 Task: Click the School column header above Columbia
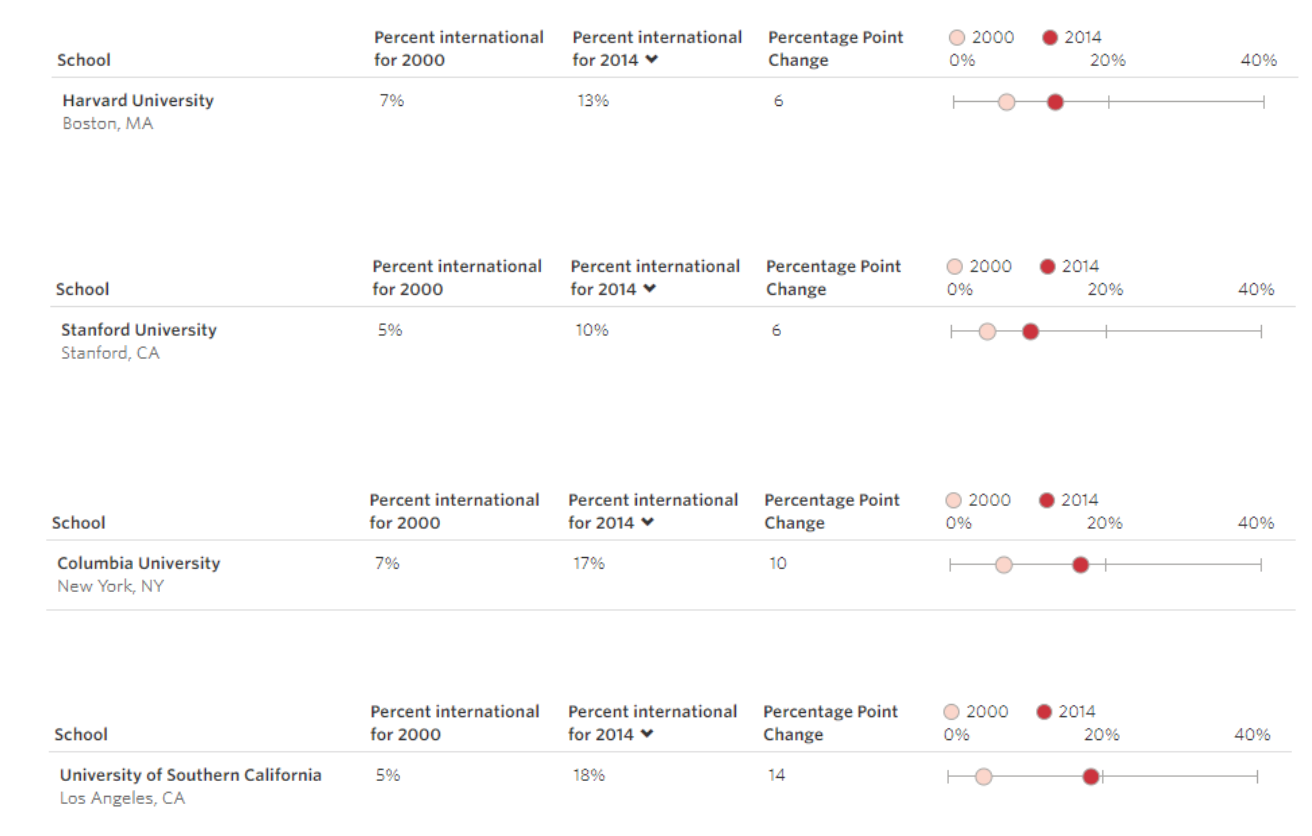pos(78,523)
